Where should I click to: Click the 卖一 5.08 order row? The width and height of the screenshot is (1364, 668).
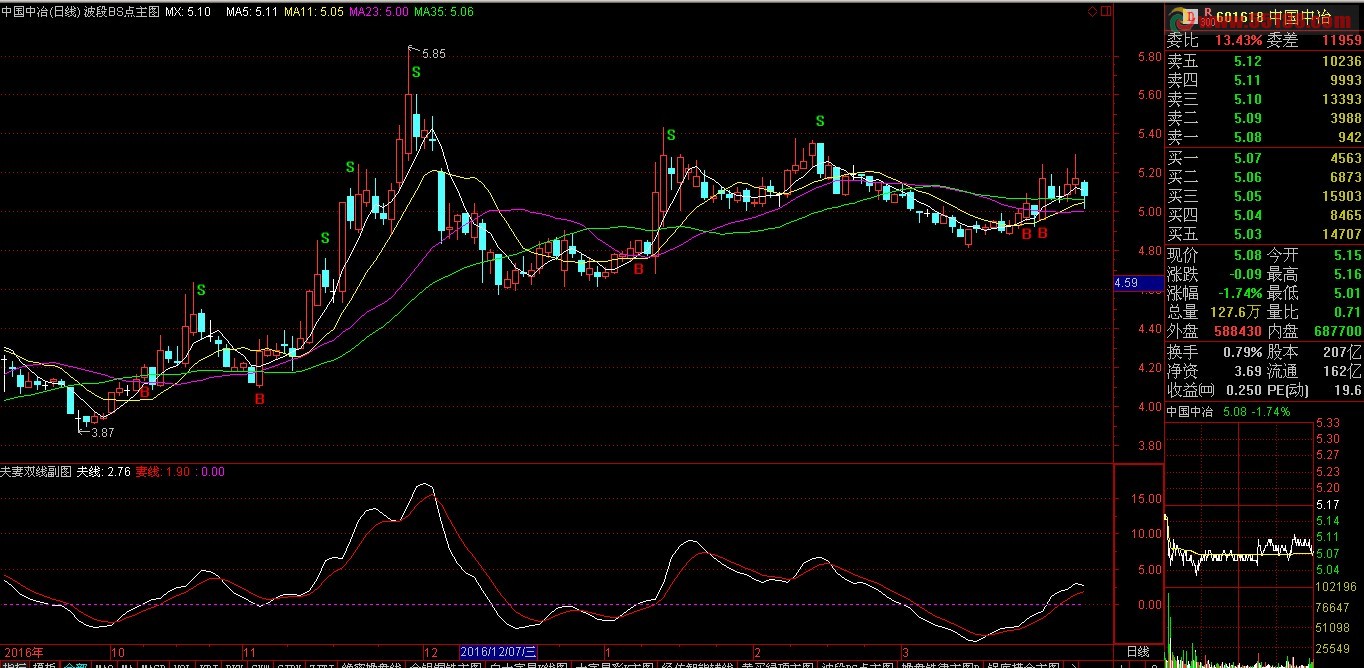pyautogui.click(x=1264, y=137)
